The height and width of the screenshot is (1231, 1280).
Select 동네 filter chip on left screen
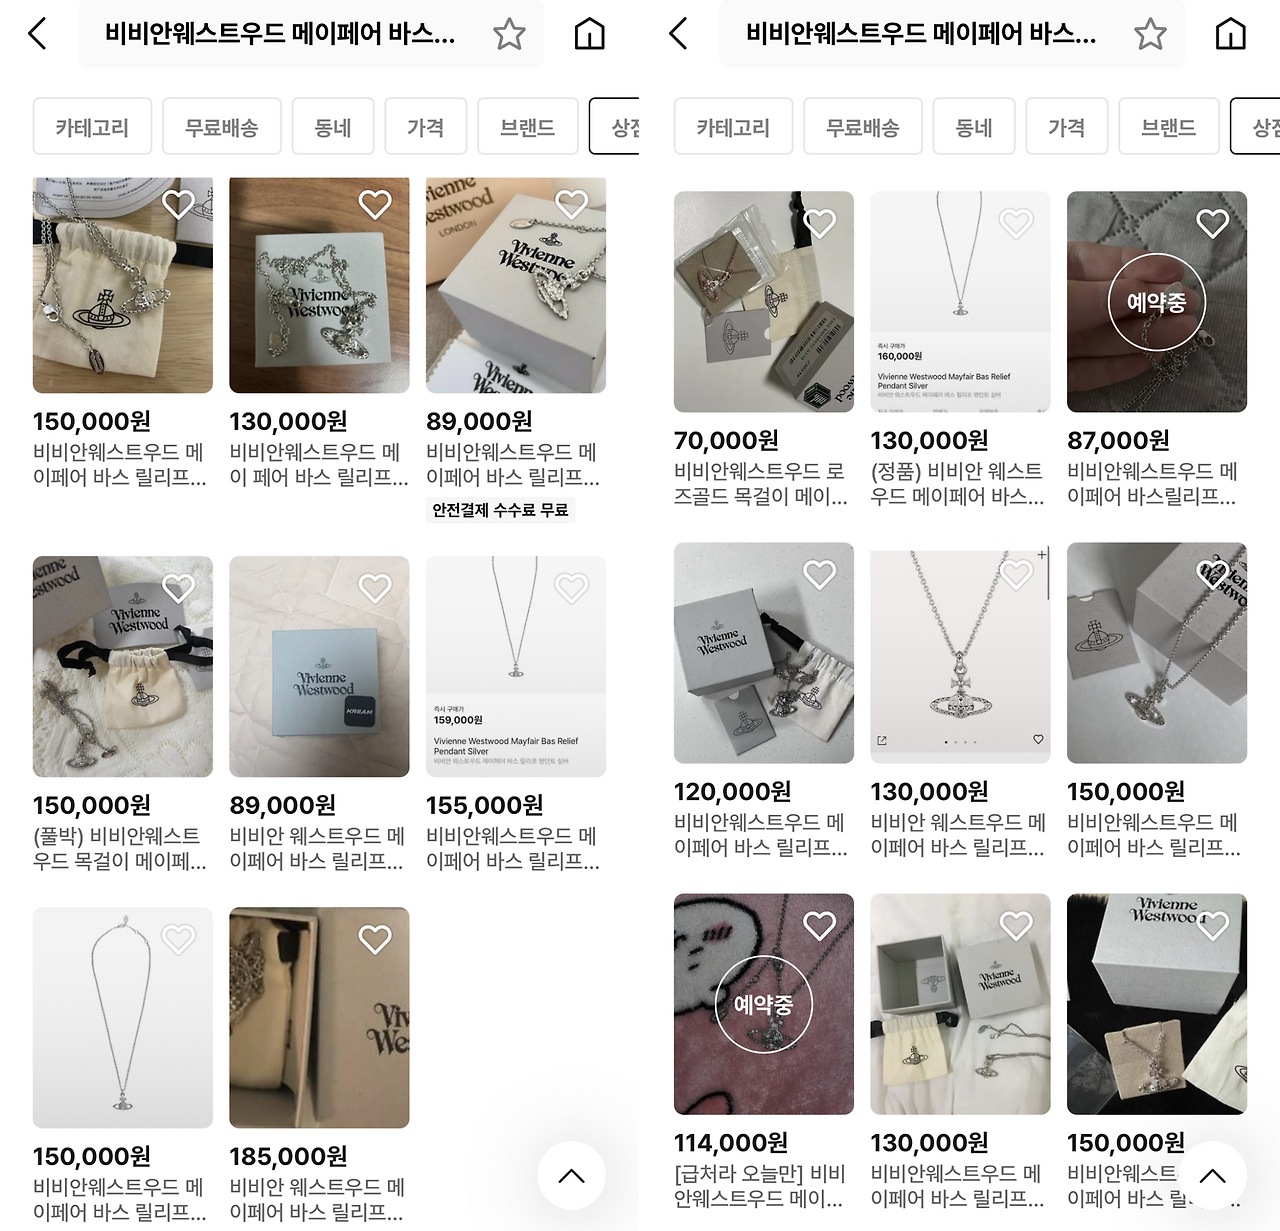(333, 126)
